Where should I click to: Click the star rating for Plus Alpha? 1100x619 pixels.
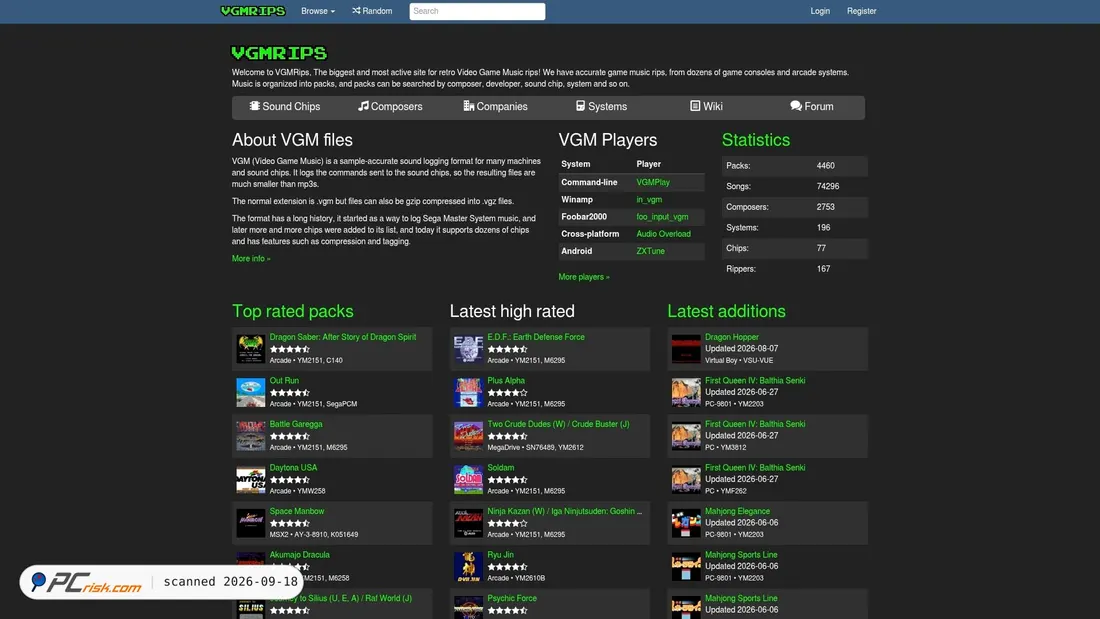click(507, 393)
